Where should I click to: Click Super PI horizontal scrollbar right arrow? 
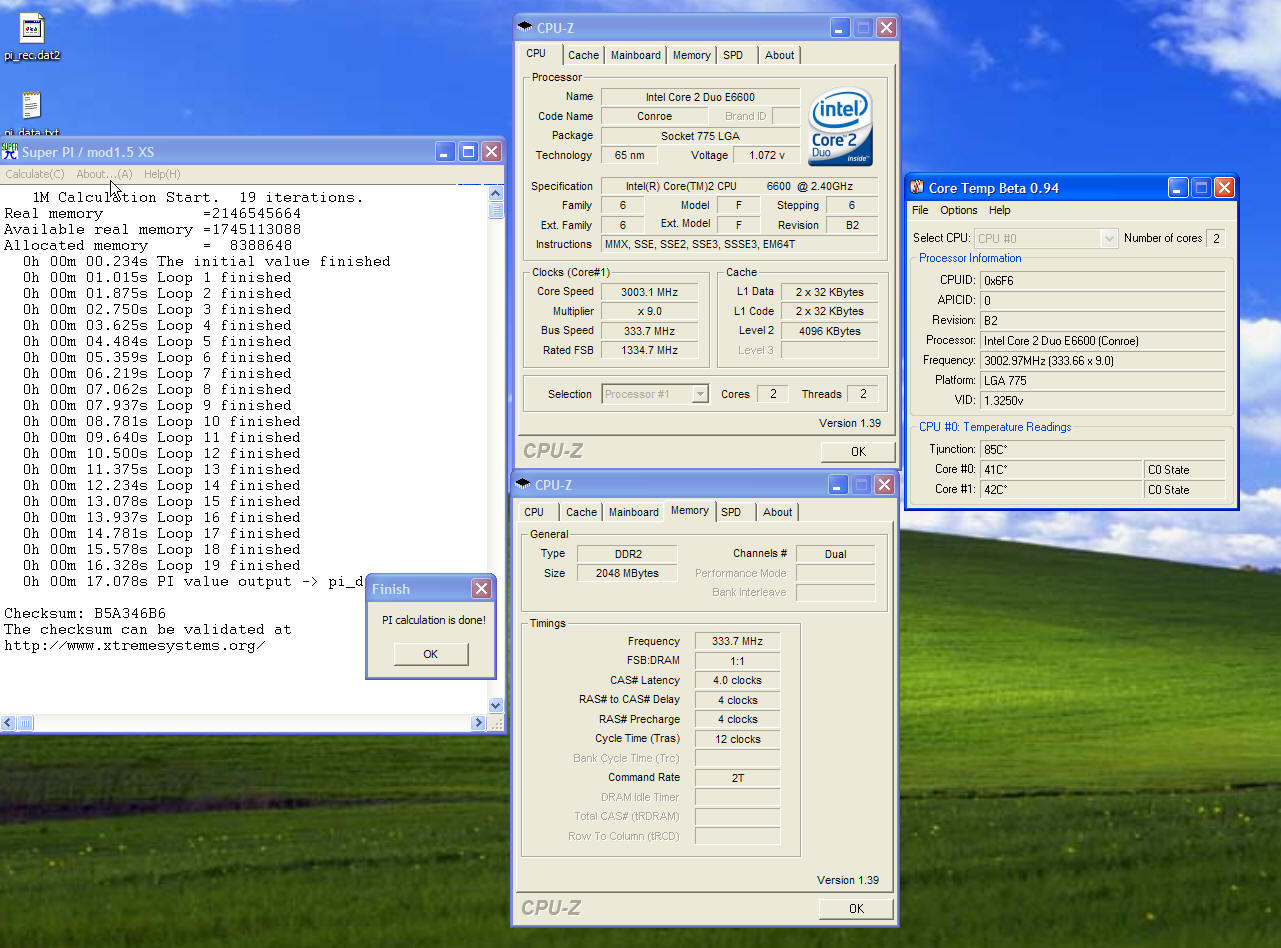tap(479, 722)
